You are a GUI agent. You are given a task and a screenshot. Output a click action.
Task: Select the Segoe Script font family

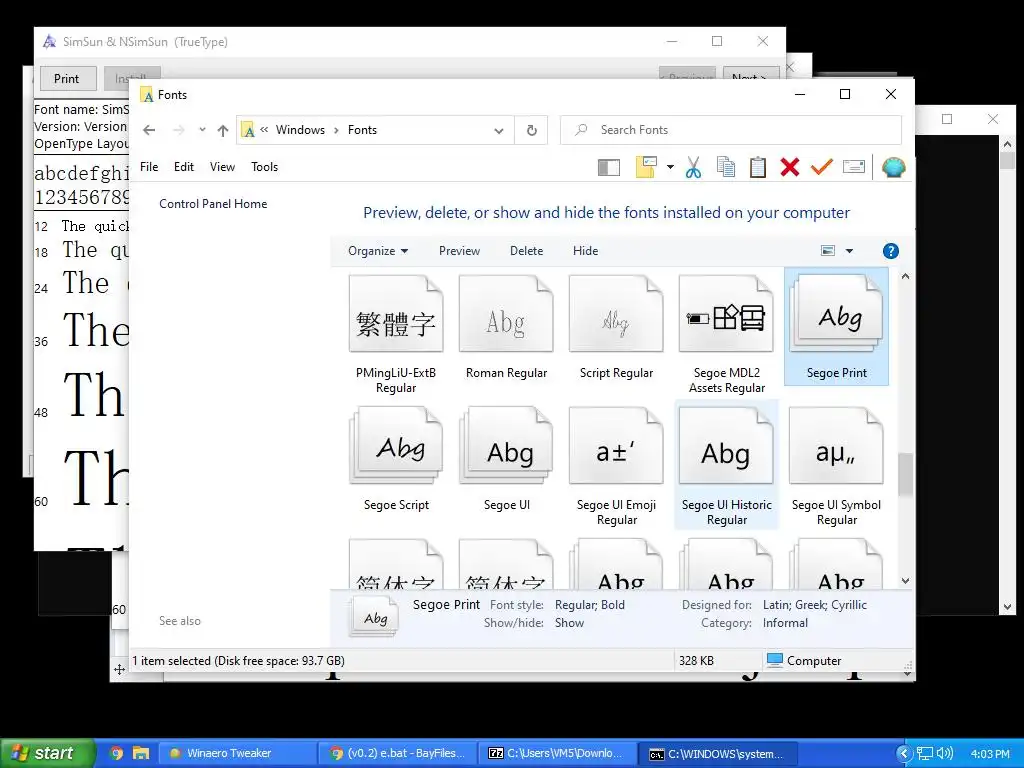point(396,459)
